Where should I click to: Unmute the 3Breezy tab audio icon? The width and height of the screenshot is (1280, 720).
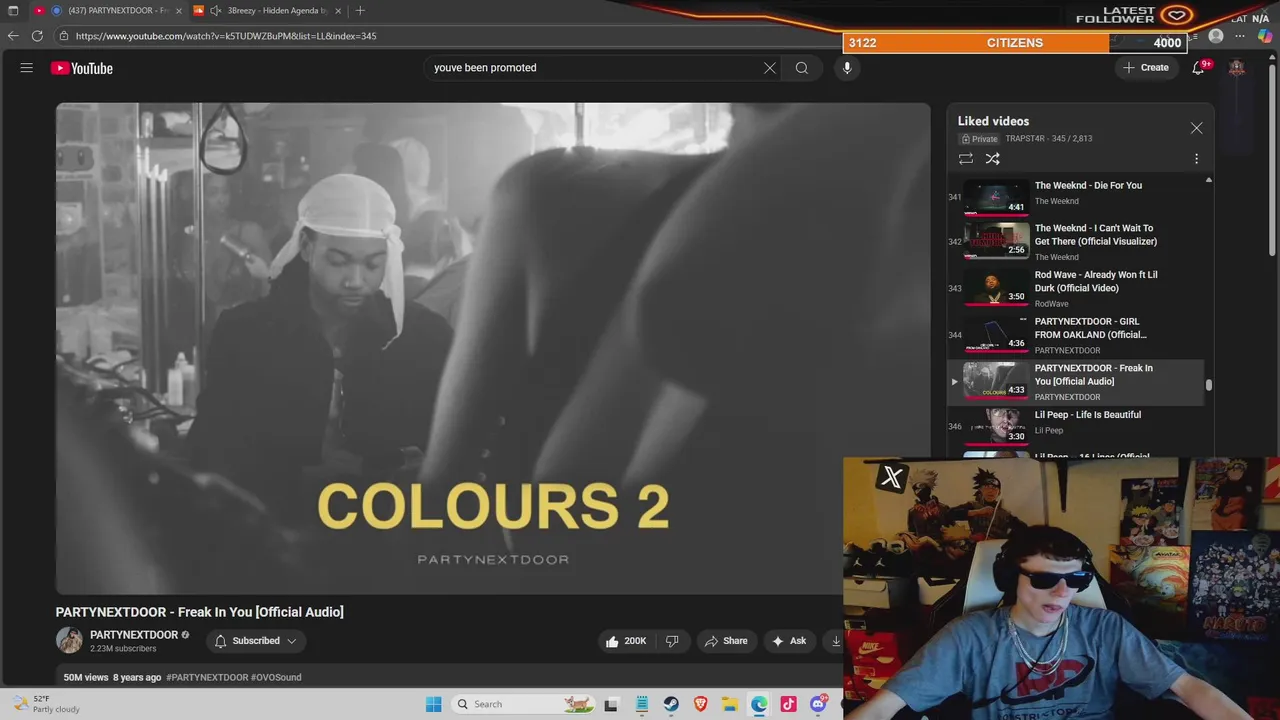[215, 11]
